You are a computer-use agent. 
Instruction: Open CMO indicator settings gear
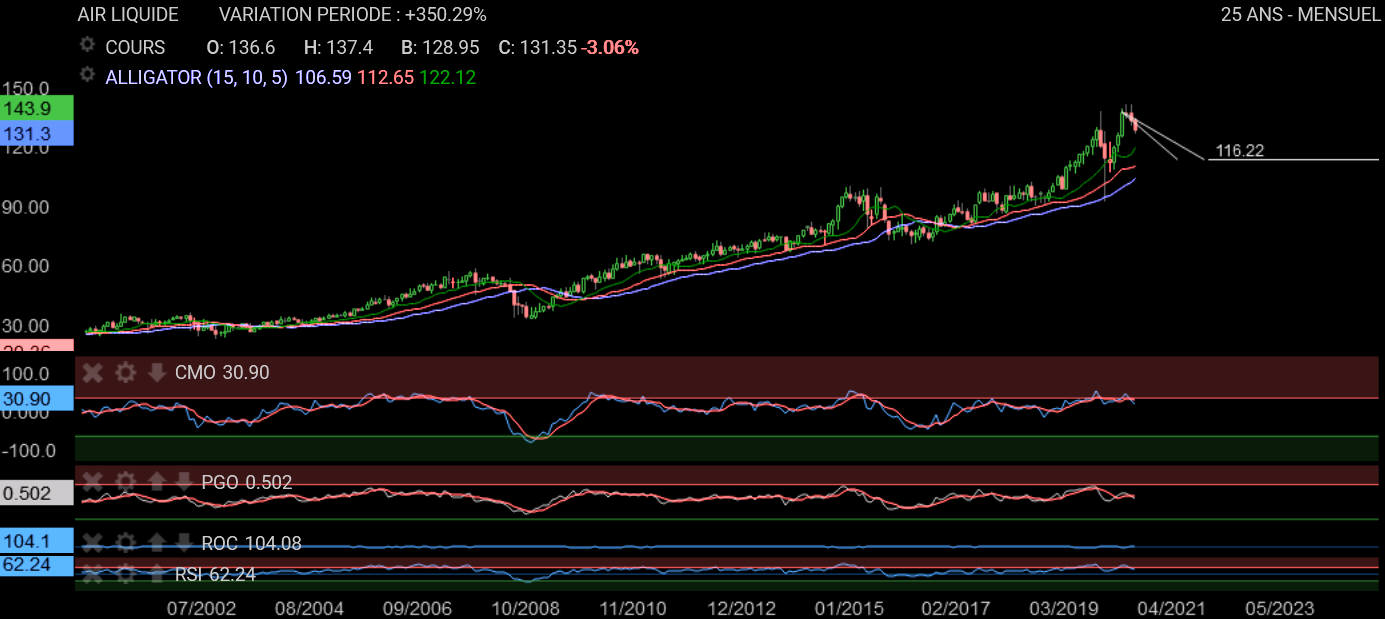point(125,373)
